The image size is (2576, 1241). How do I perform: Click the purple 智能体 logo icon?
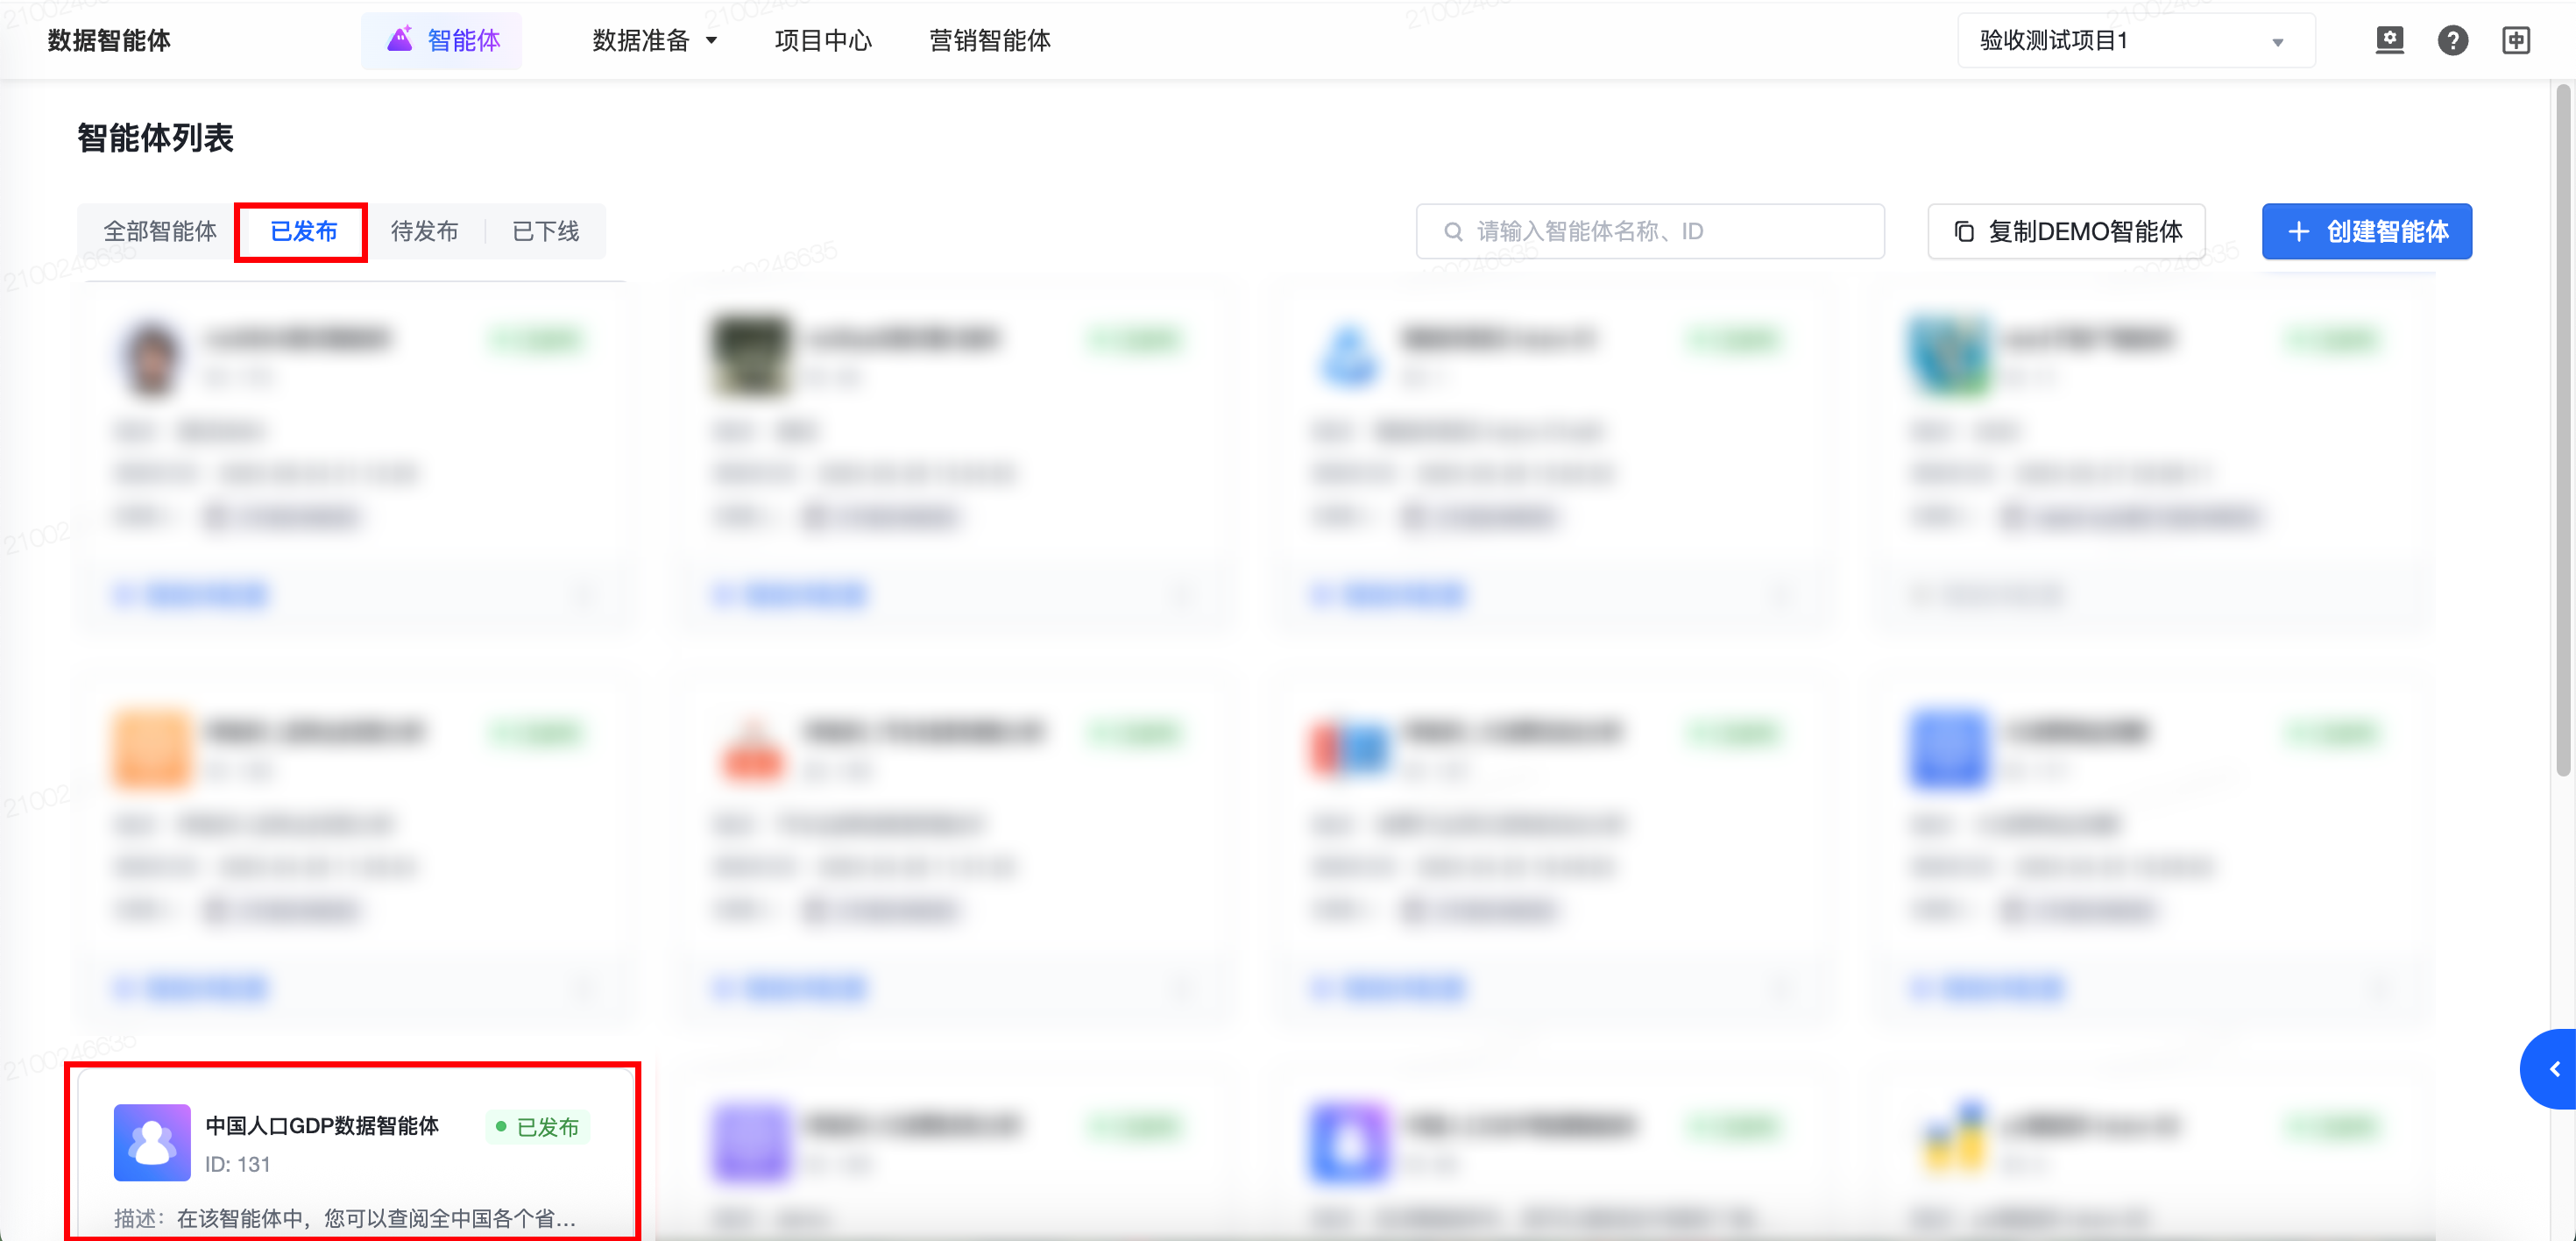[x=400, y=40]
